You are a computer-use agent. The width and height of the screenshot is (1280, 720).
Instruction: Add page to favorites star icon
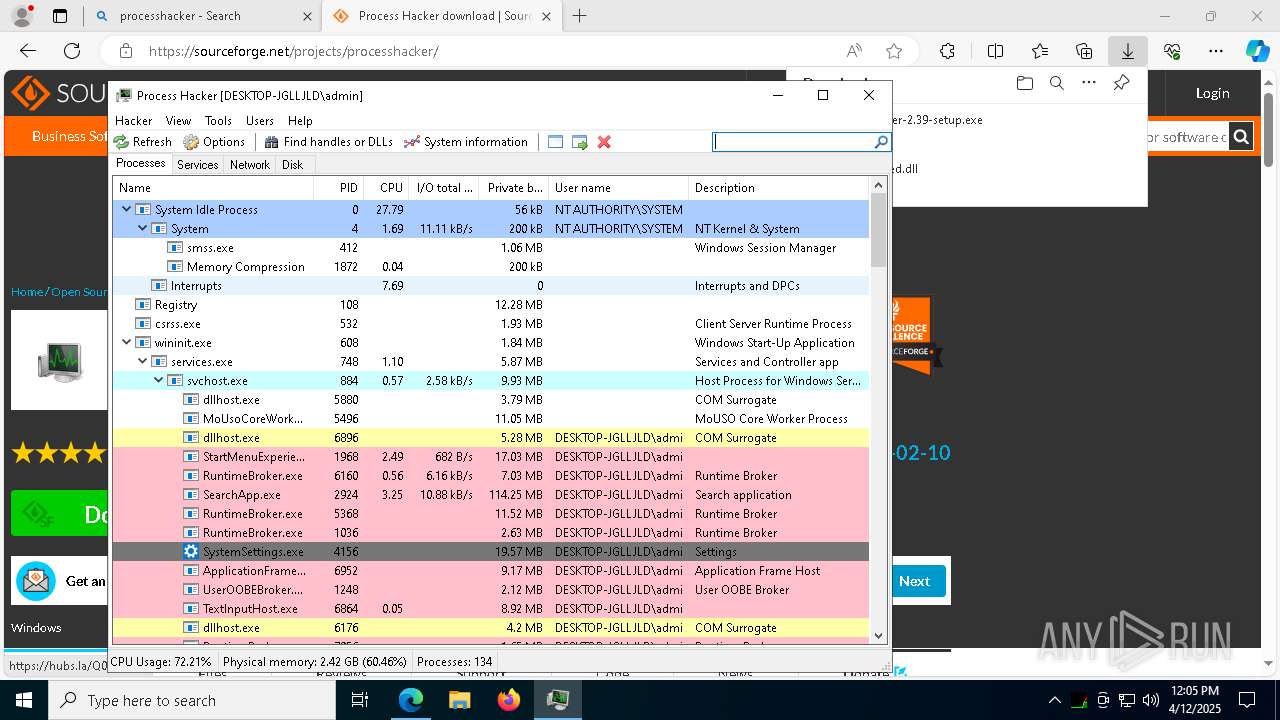894,51
